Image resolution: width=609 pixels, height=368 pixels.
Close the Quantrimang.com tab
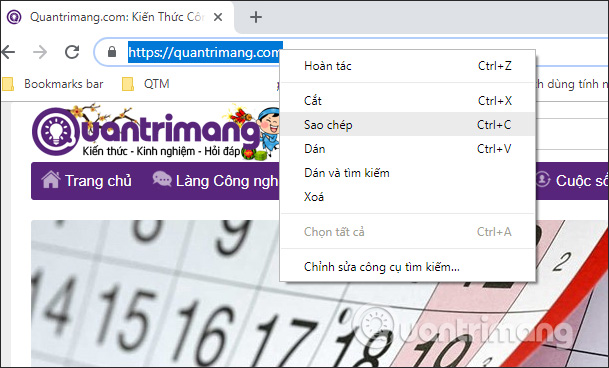click(218, 17)
